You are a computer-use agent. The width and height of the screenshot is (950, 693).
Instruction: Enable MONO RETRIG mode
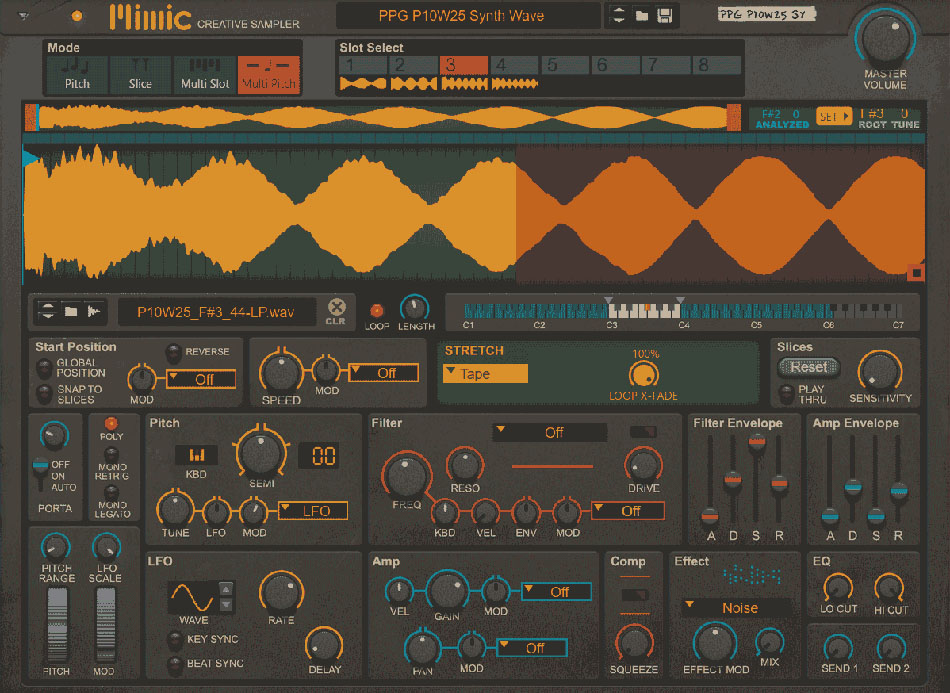(x=111, y=454)
